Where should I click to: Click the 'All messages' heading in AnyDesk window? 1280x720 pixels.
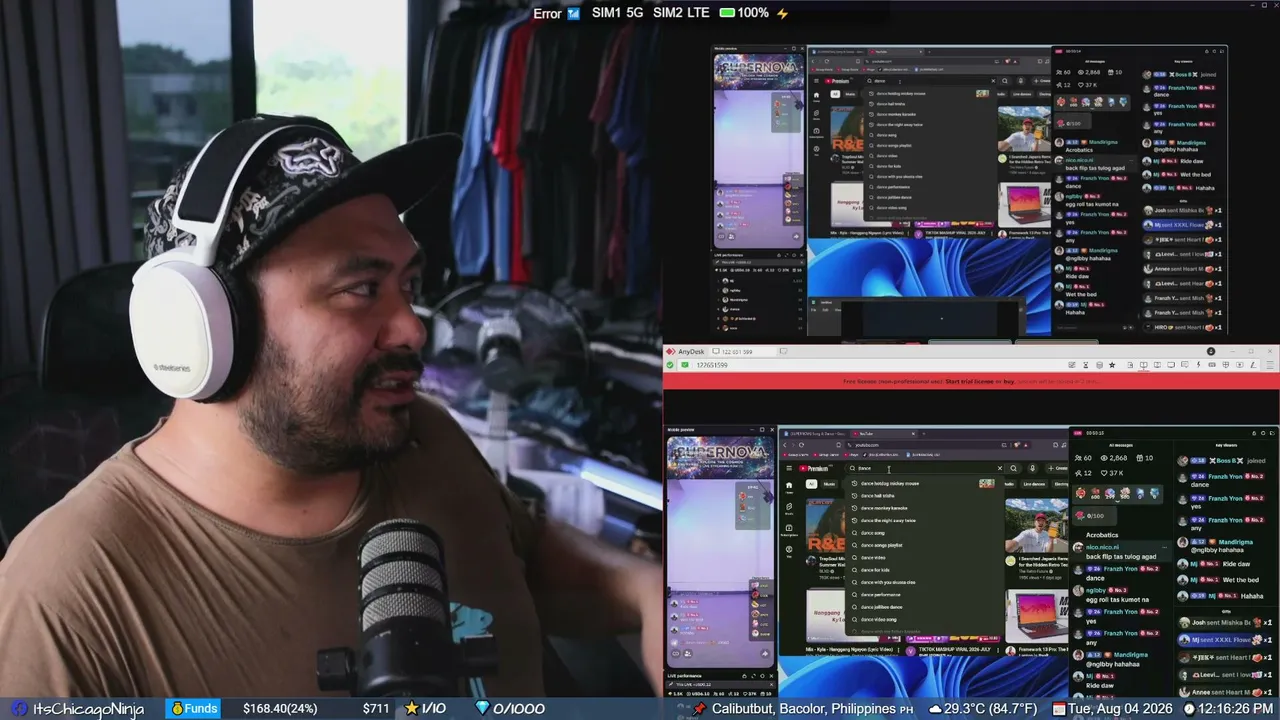pos(1121,445)
